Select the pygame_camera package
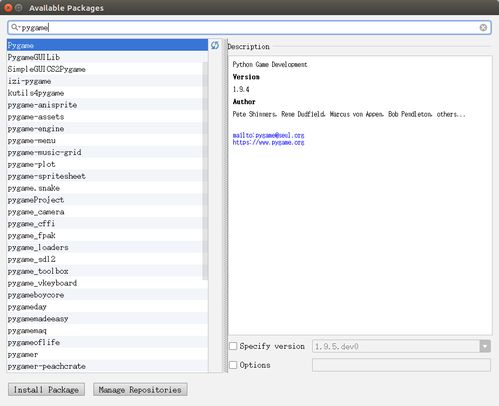 pos(107,212)
